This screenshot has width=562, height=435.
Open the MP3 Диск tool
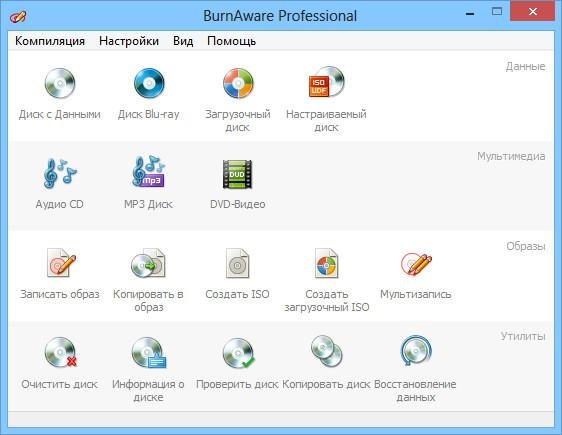click(x=148, y=183)
